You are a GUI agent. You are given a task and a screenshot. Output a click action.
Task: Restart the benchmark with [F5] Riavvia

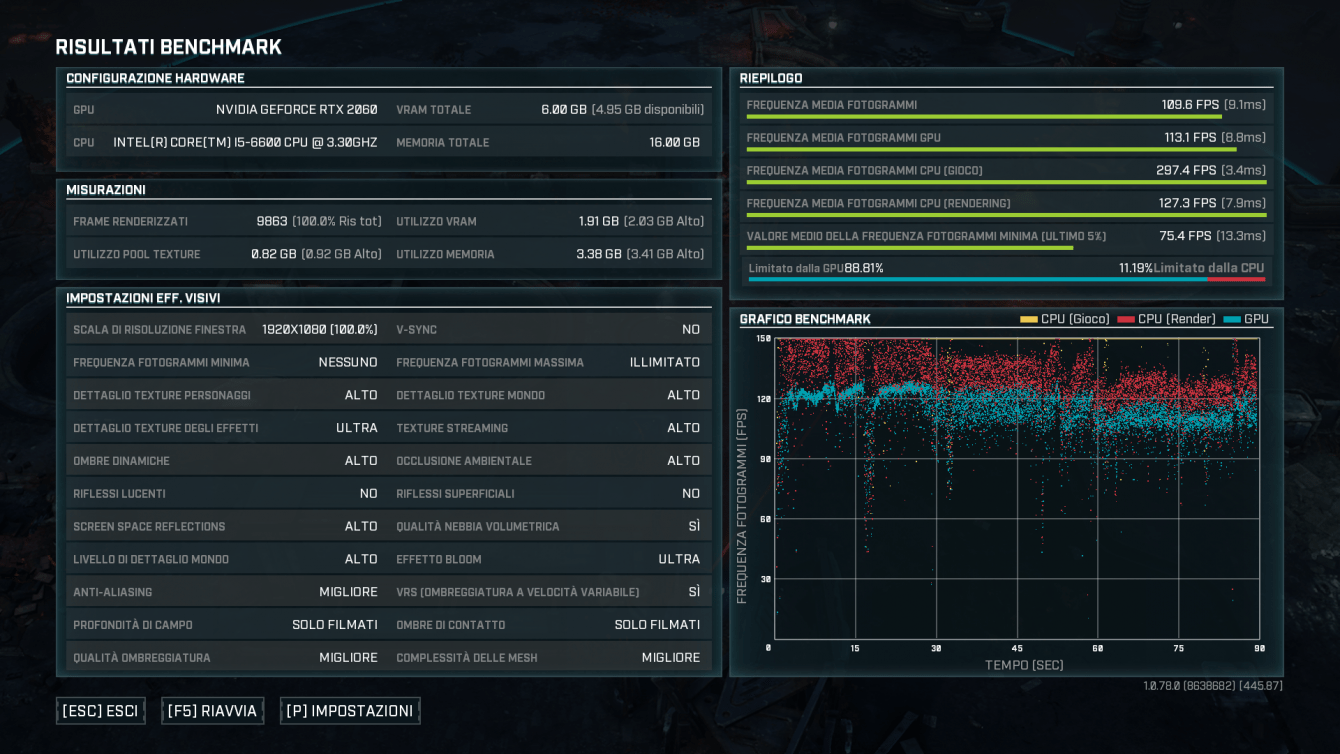click(x=212, y=711)
